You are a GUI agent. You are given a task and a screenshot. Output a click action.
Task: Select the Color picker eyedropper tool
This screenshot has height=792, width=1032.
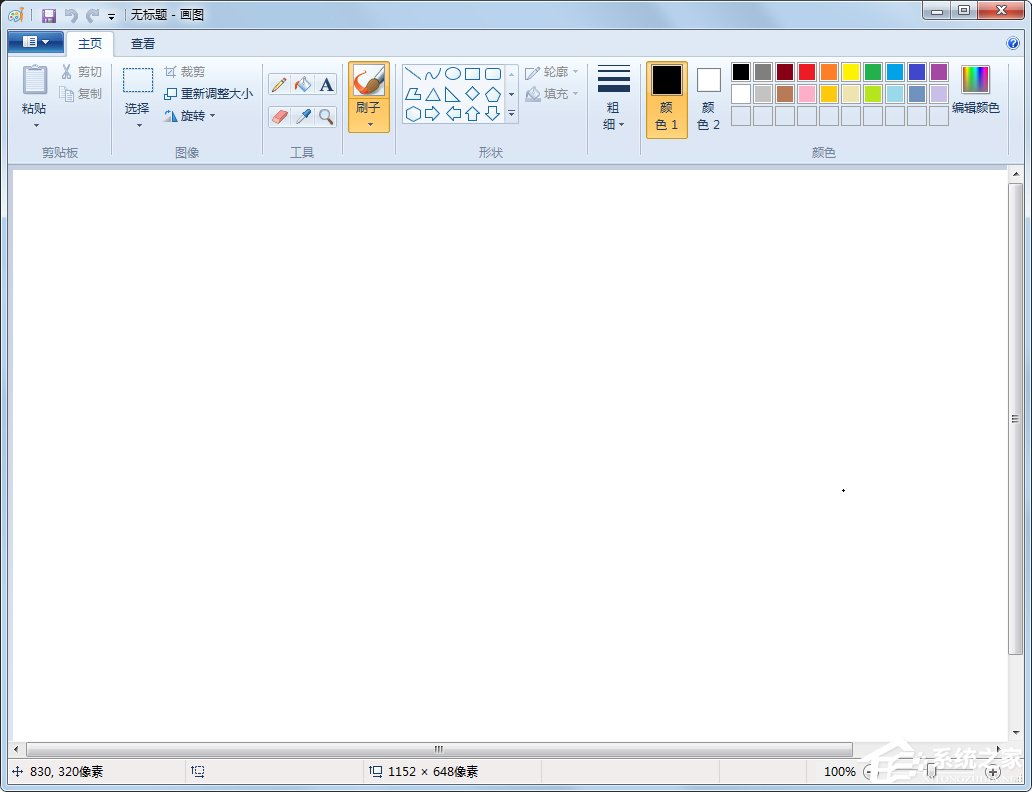[302, 117]
